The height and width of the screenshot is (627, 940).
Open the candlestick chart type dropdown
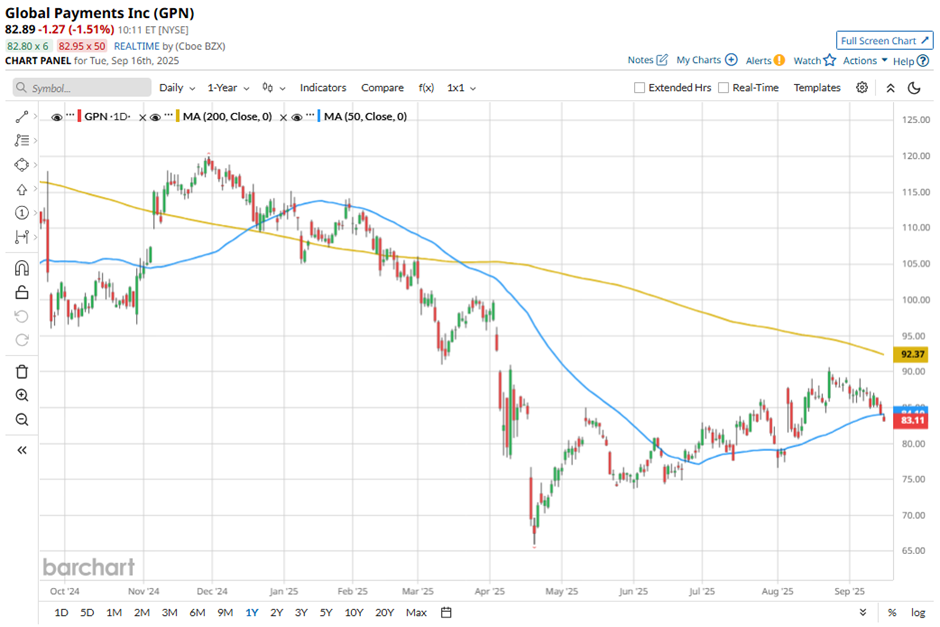coord(273,88)
